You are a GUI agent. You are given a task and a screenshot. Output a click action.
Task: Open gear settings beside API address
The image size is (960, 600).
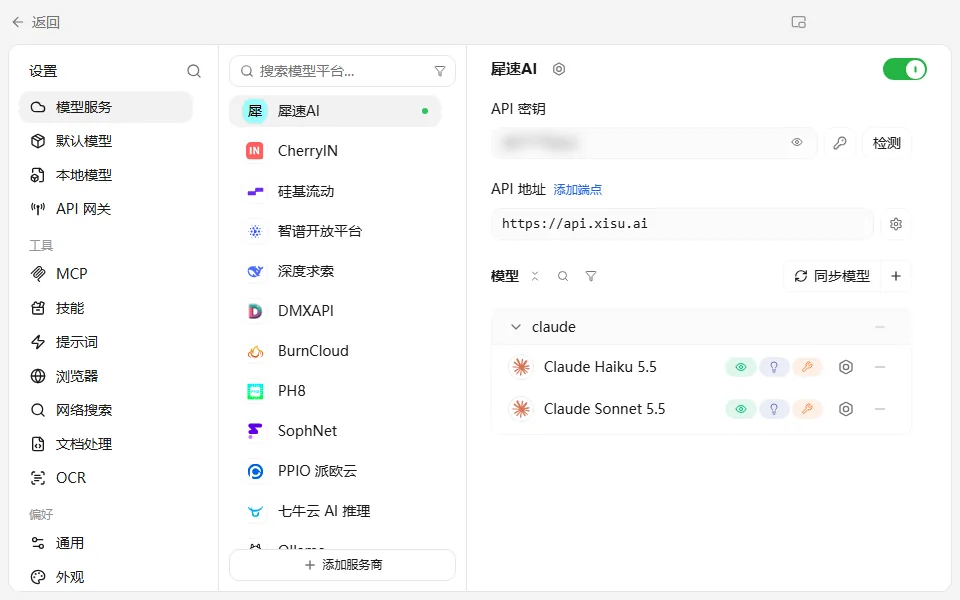point(896,223)
